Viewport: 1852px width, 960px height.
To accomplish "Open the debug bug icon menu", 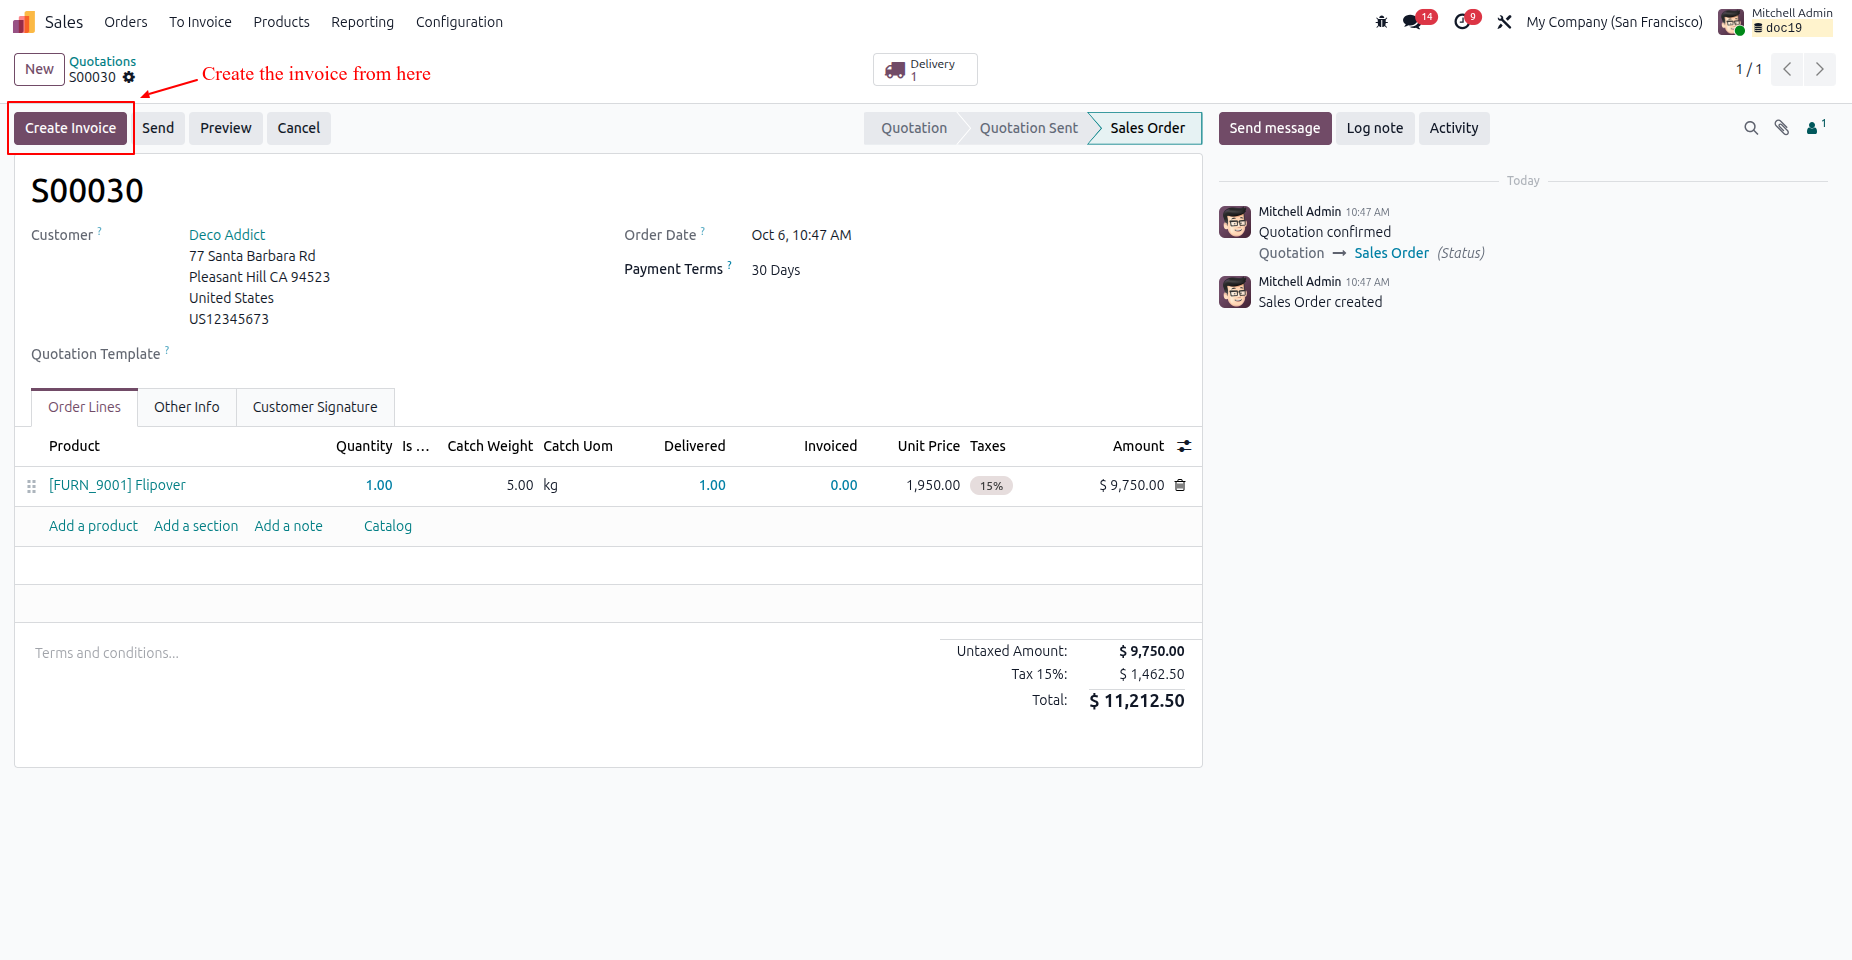I will [x=1382, y=22].
